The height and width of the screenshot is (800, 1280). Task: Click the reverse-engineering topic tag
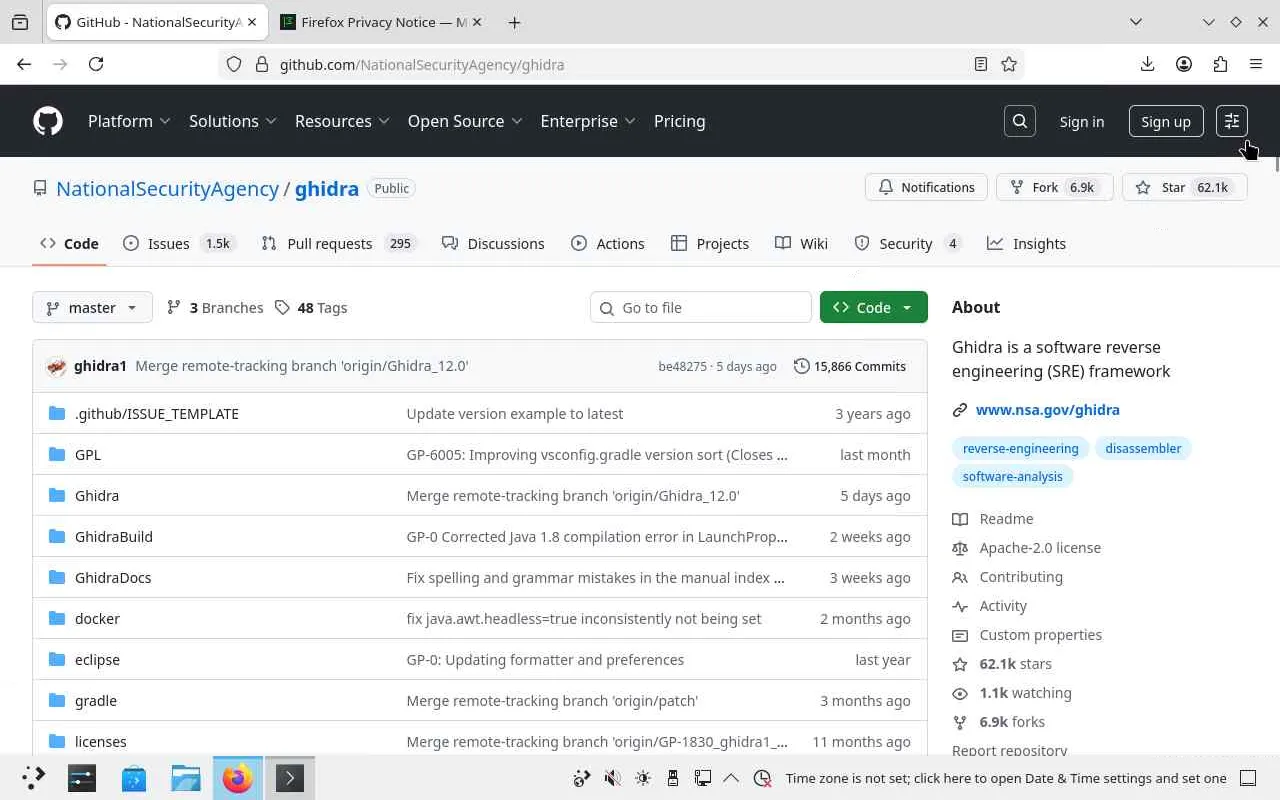tap(1020, 448)
